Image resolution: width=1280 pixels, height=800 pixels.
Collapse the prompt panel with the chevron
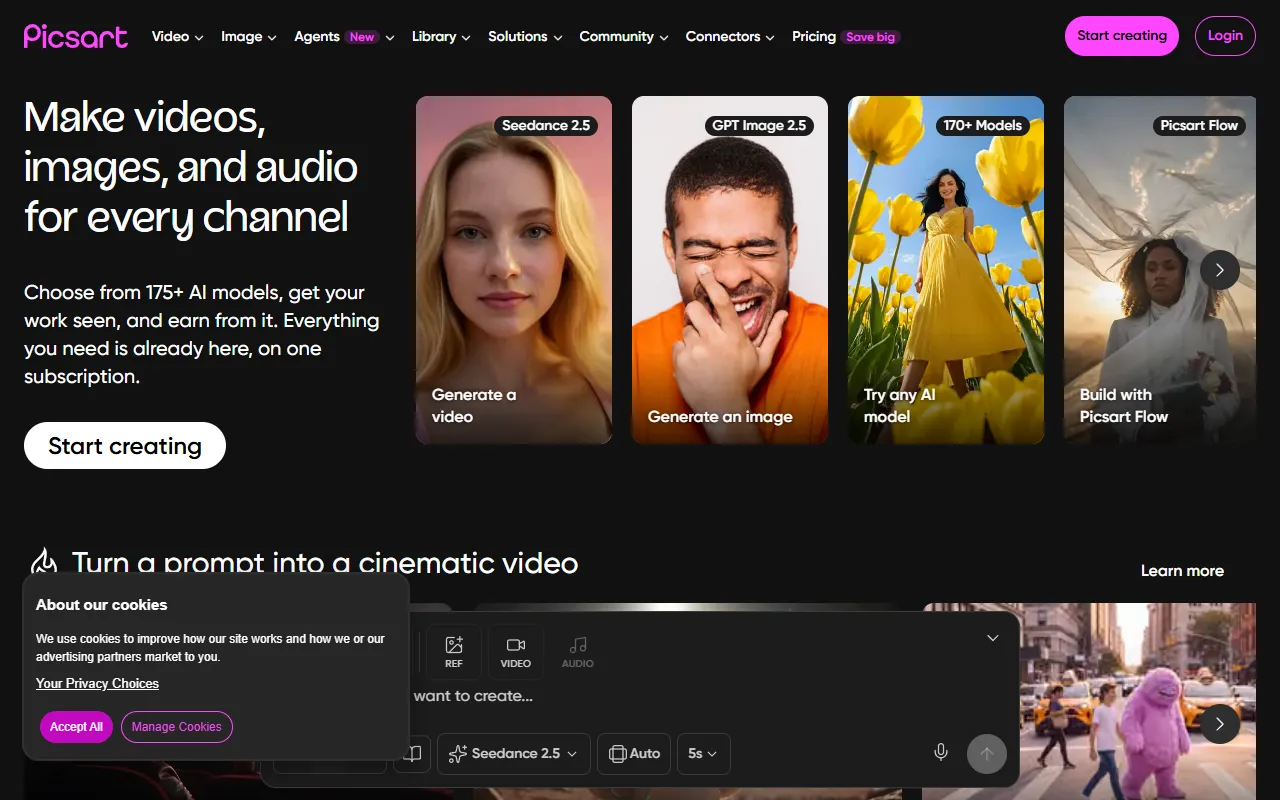993,638
